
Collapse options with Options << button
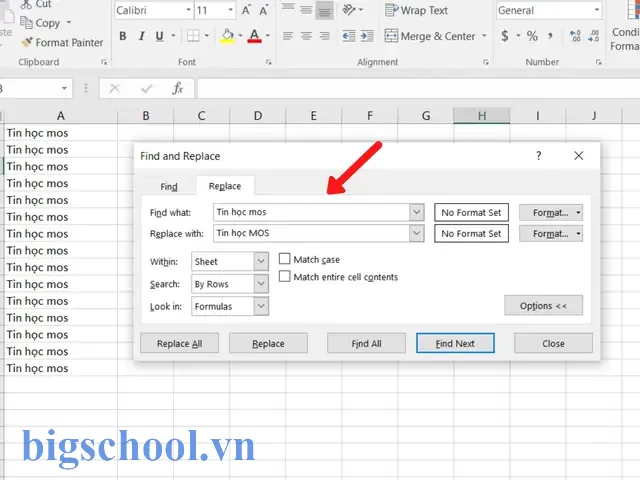(x=543, y=305)
